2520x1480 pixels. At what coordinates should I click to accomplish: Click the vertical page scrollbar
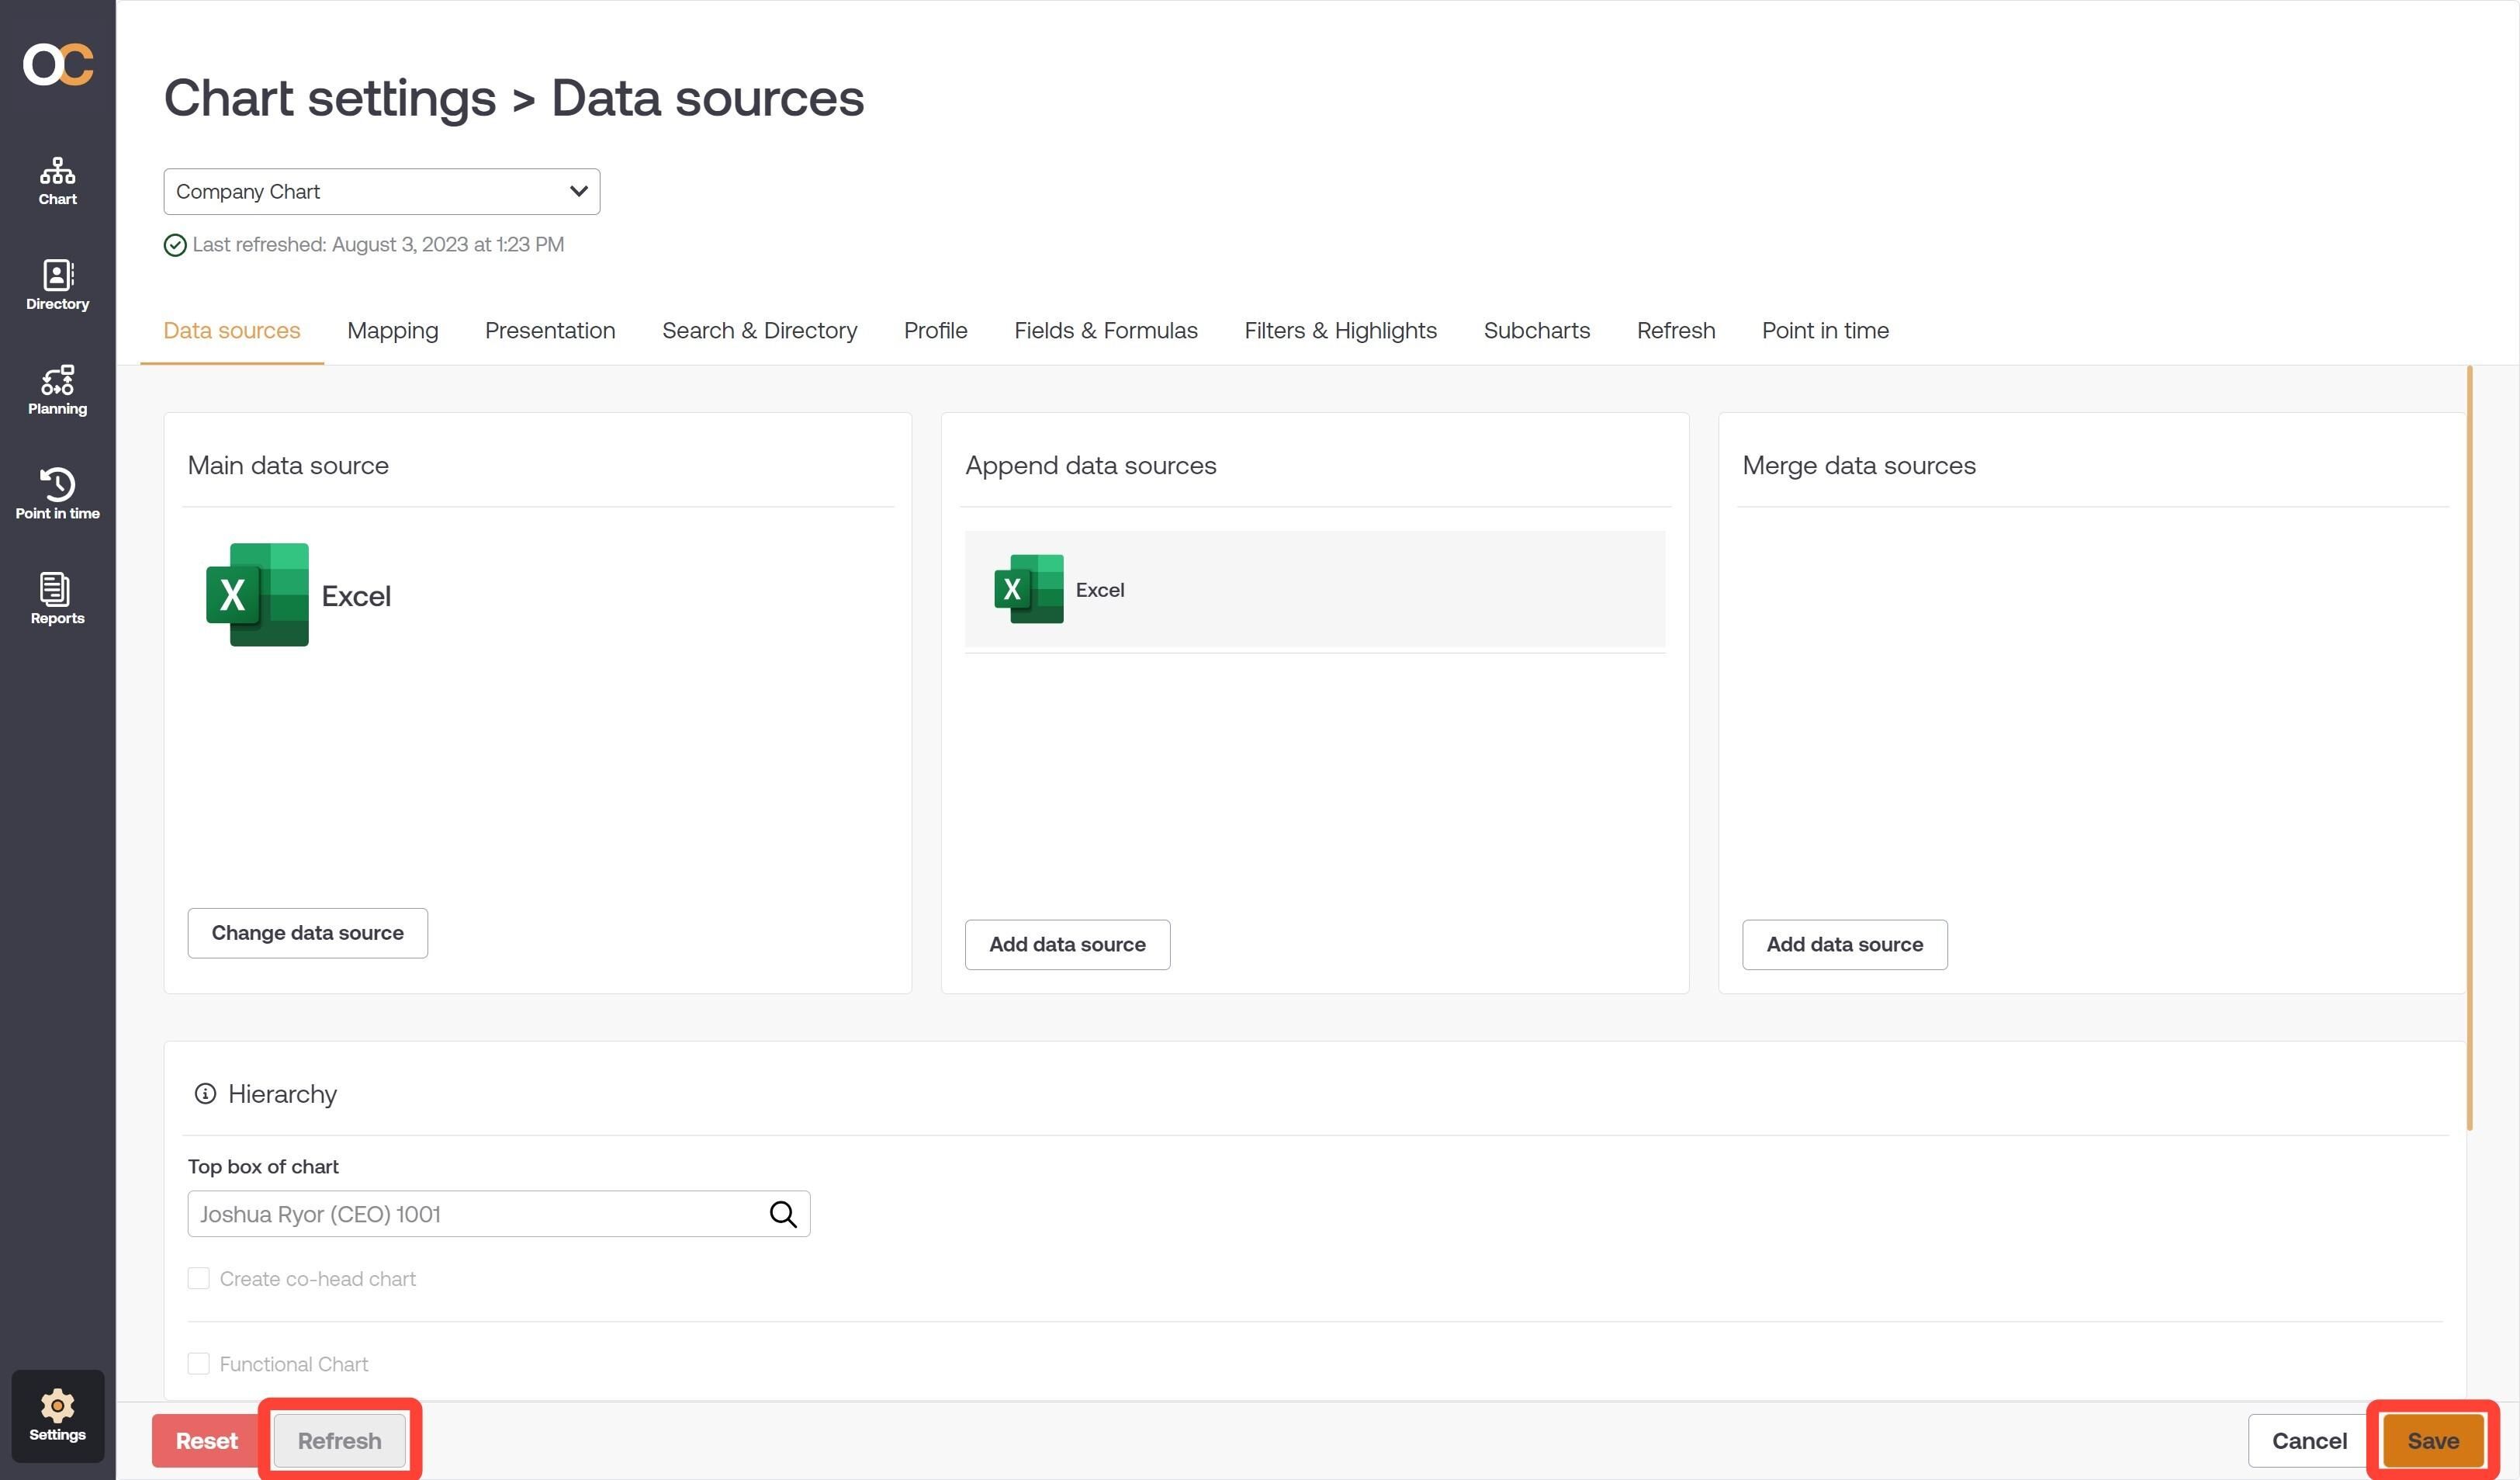tap(2469, 750)
